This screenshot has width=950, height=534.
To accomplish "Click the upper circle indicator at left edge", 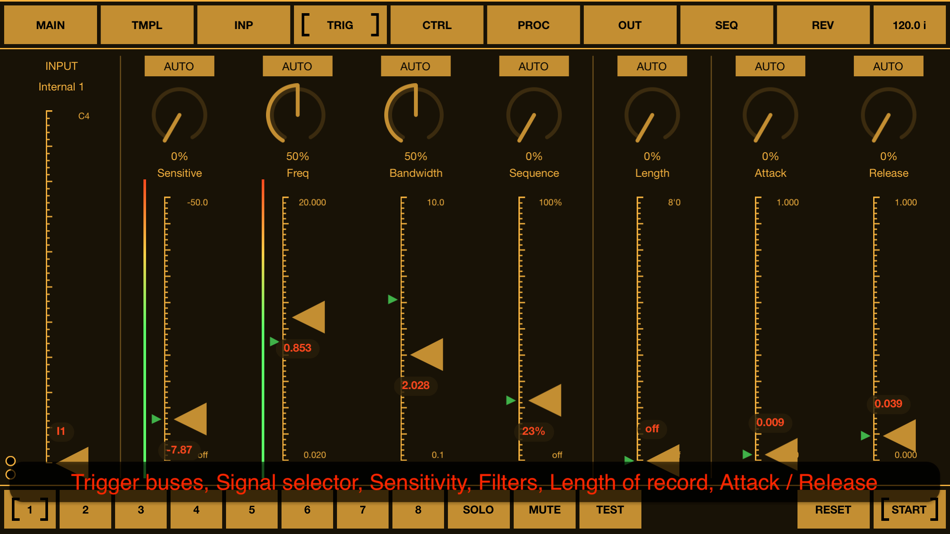I will point(10,461).
